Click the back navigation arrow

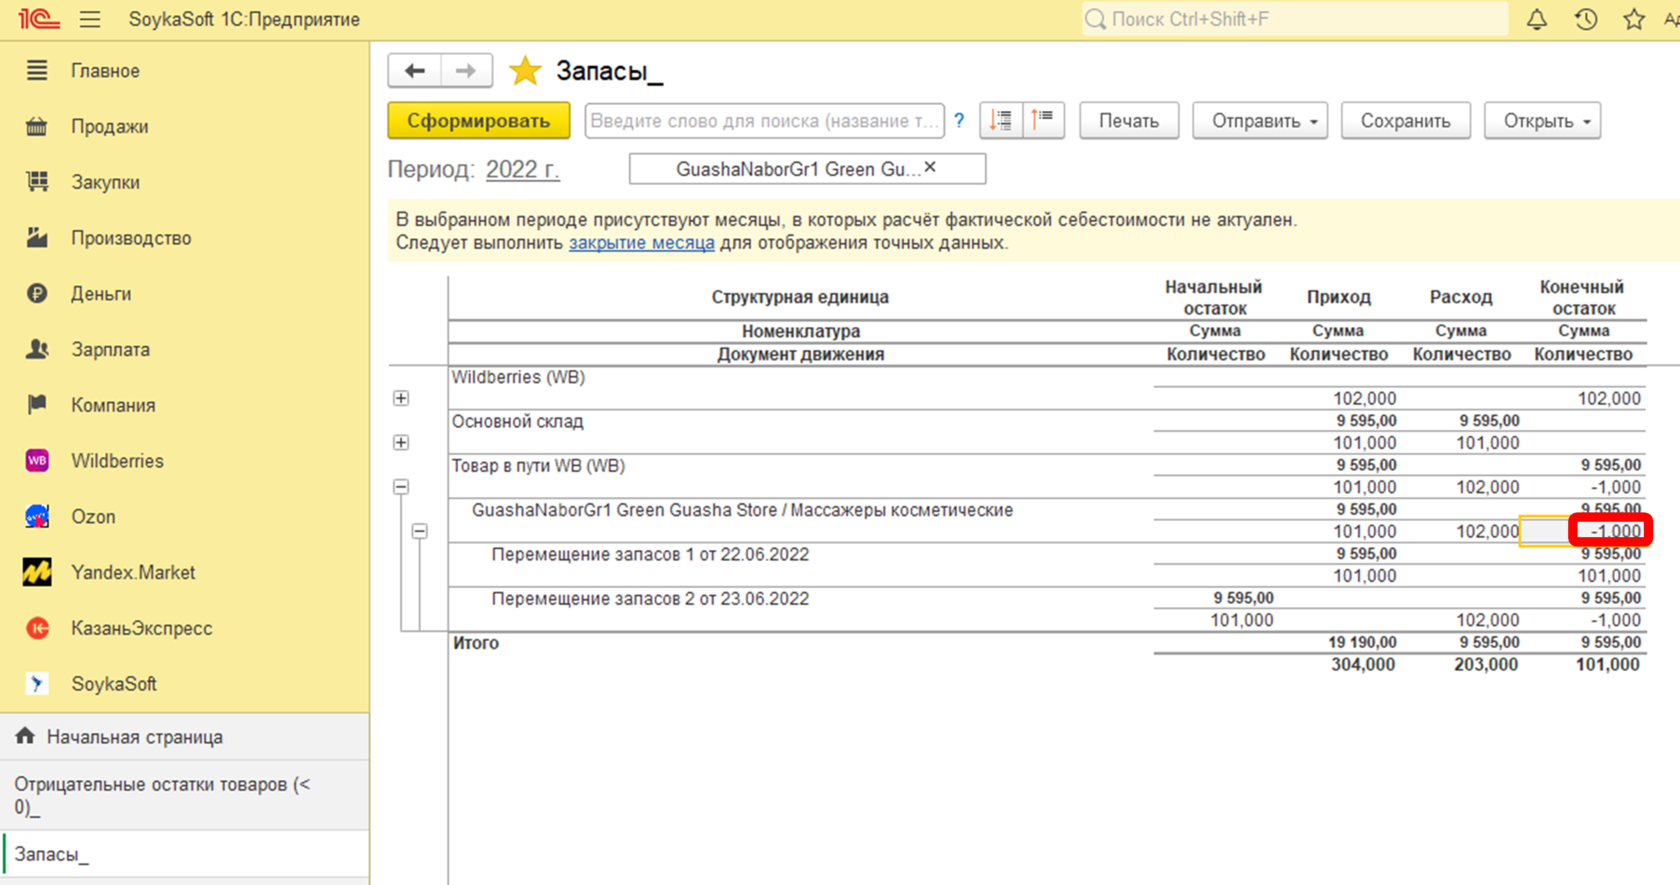click(x=414, y=71)
